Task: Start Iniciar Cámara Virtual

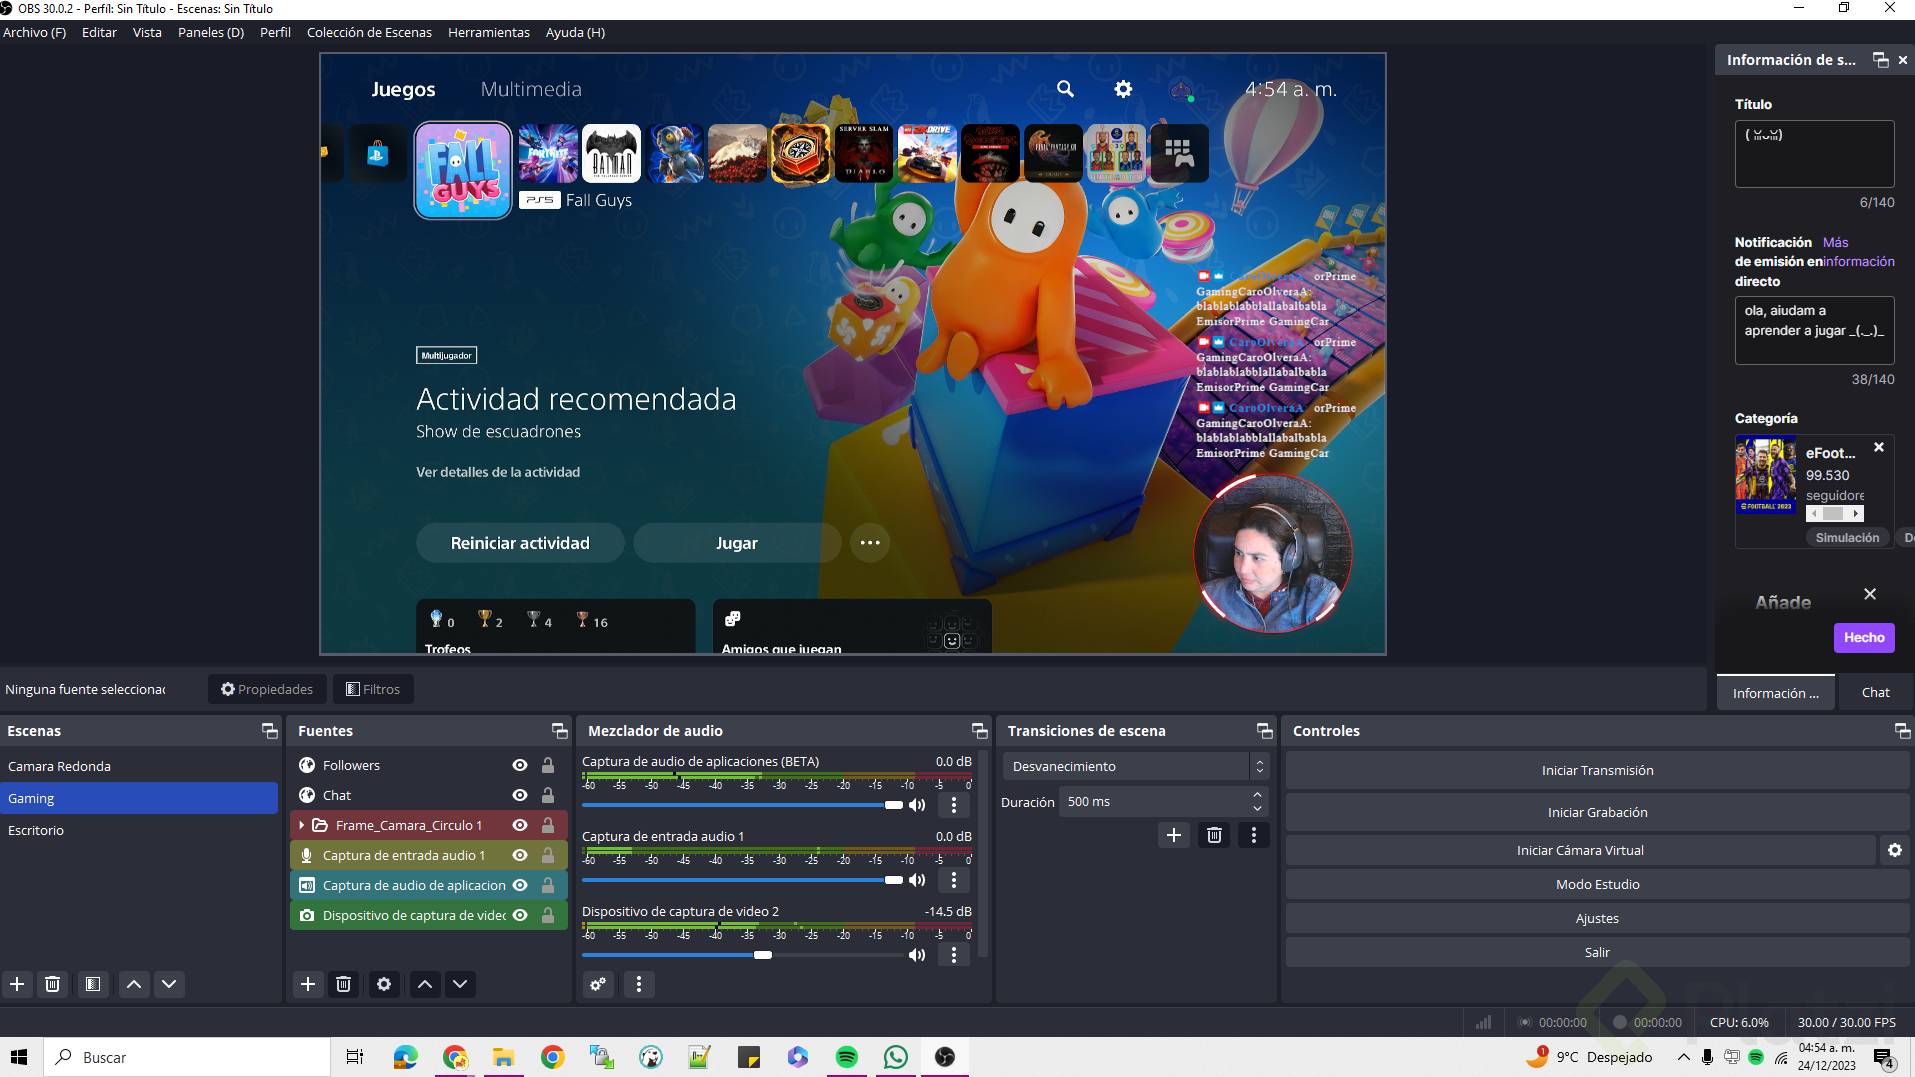Action: coord(1580,850)
